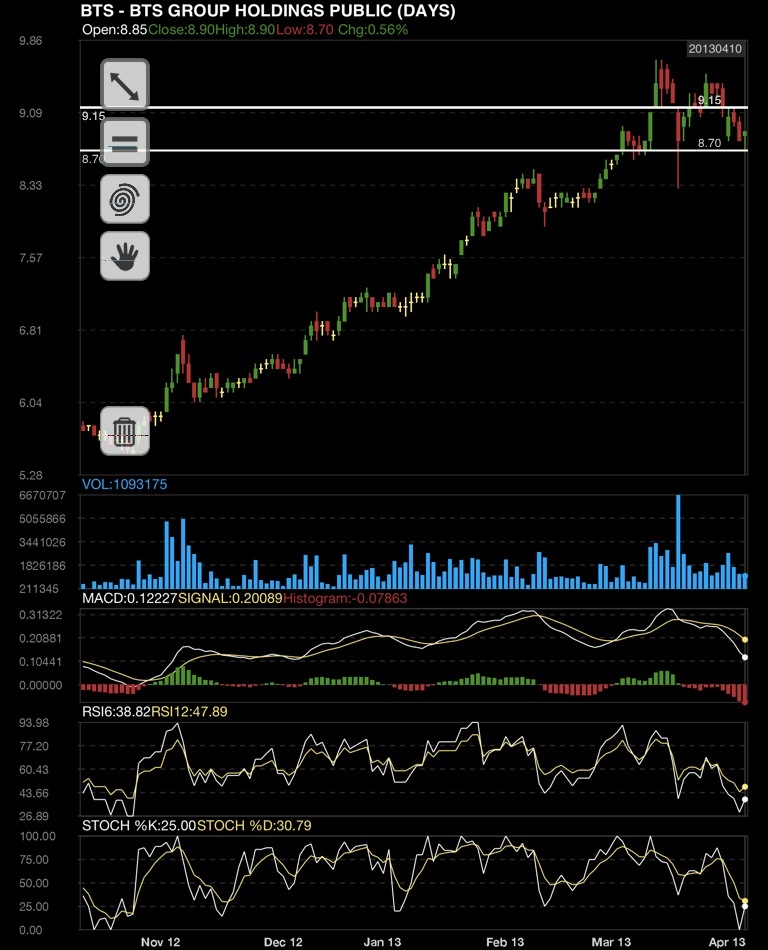
Task: Click the yellow STOCH %D end dot
Action: click(745, 902)
